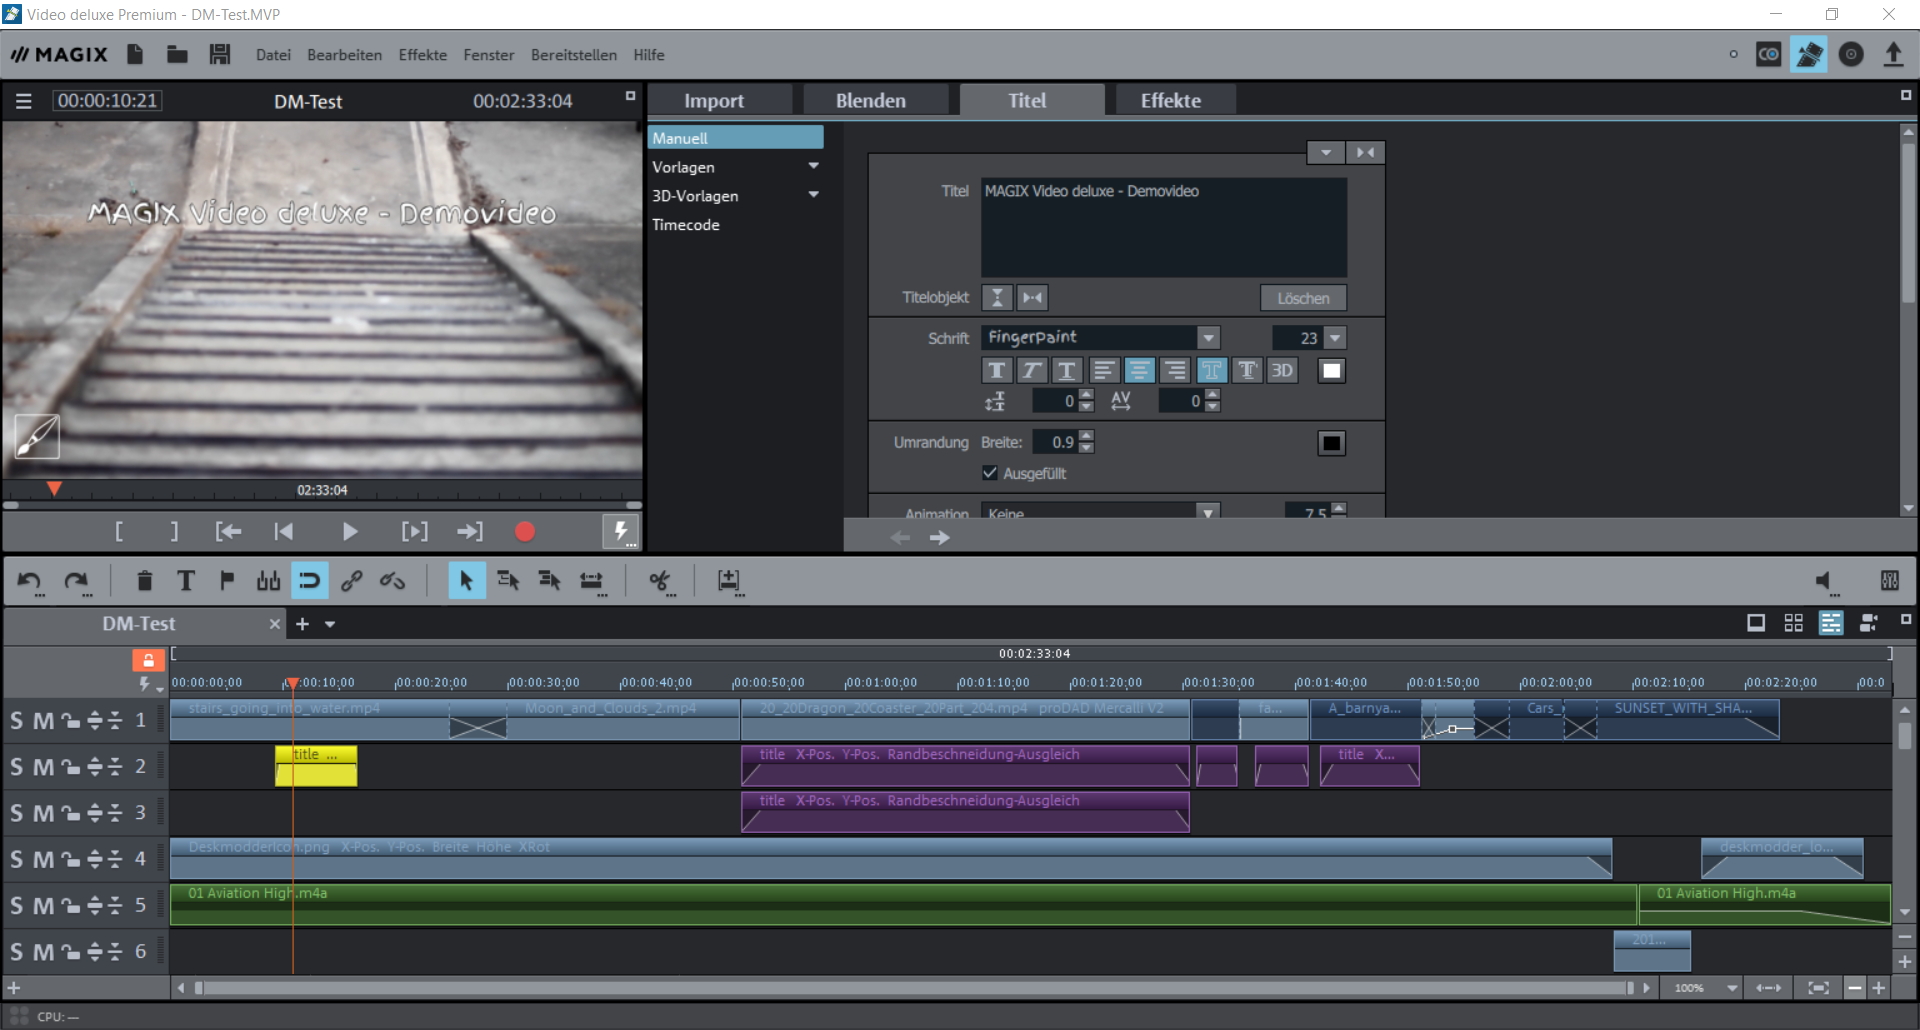Viewport: 1920px width, 1030px height.
Task: Close the DM-Test project tab
Action: click(274, 624)
